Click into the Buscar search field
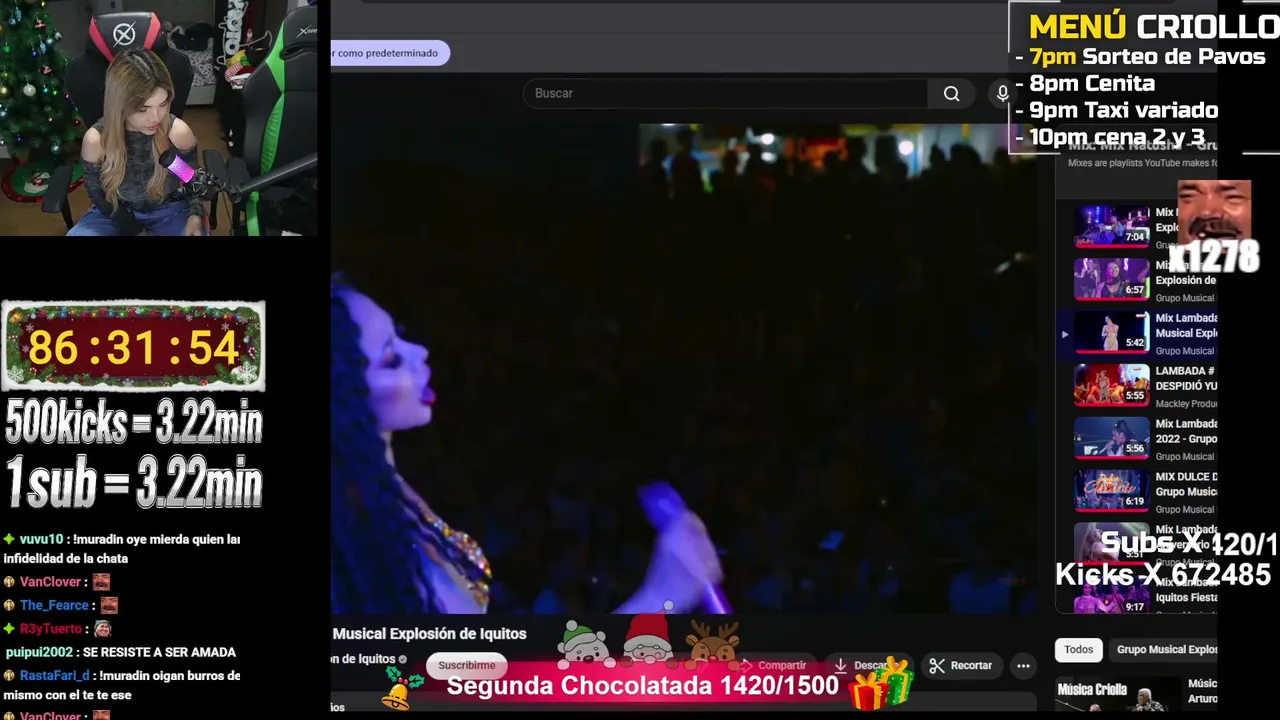Image resolution: width=1280 pixels, height=720 pixels. (725, 94)
